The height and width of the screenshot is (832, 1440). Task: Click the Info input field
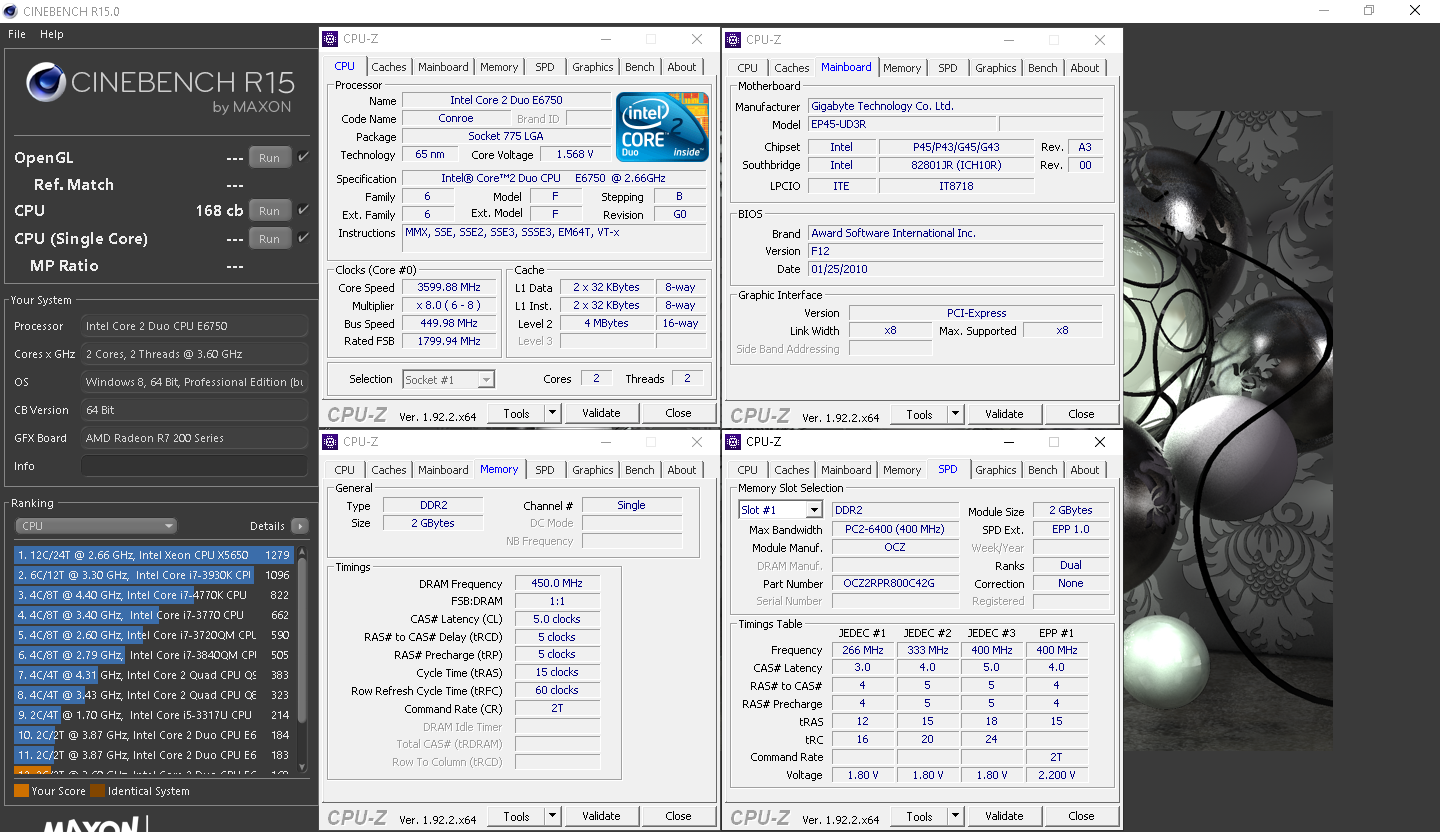click(x=194, y=466)
